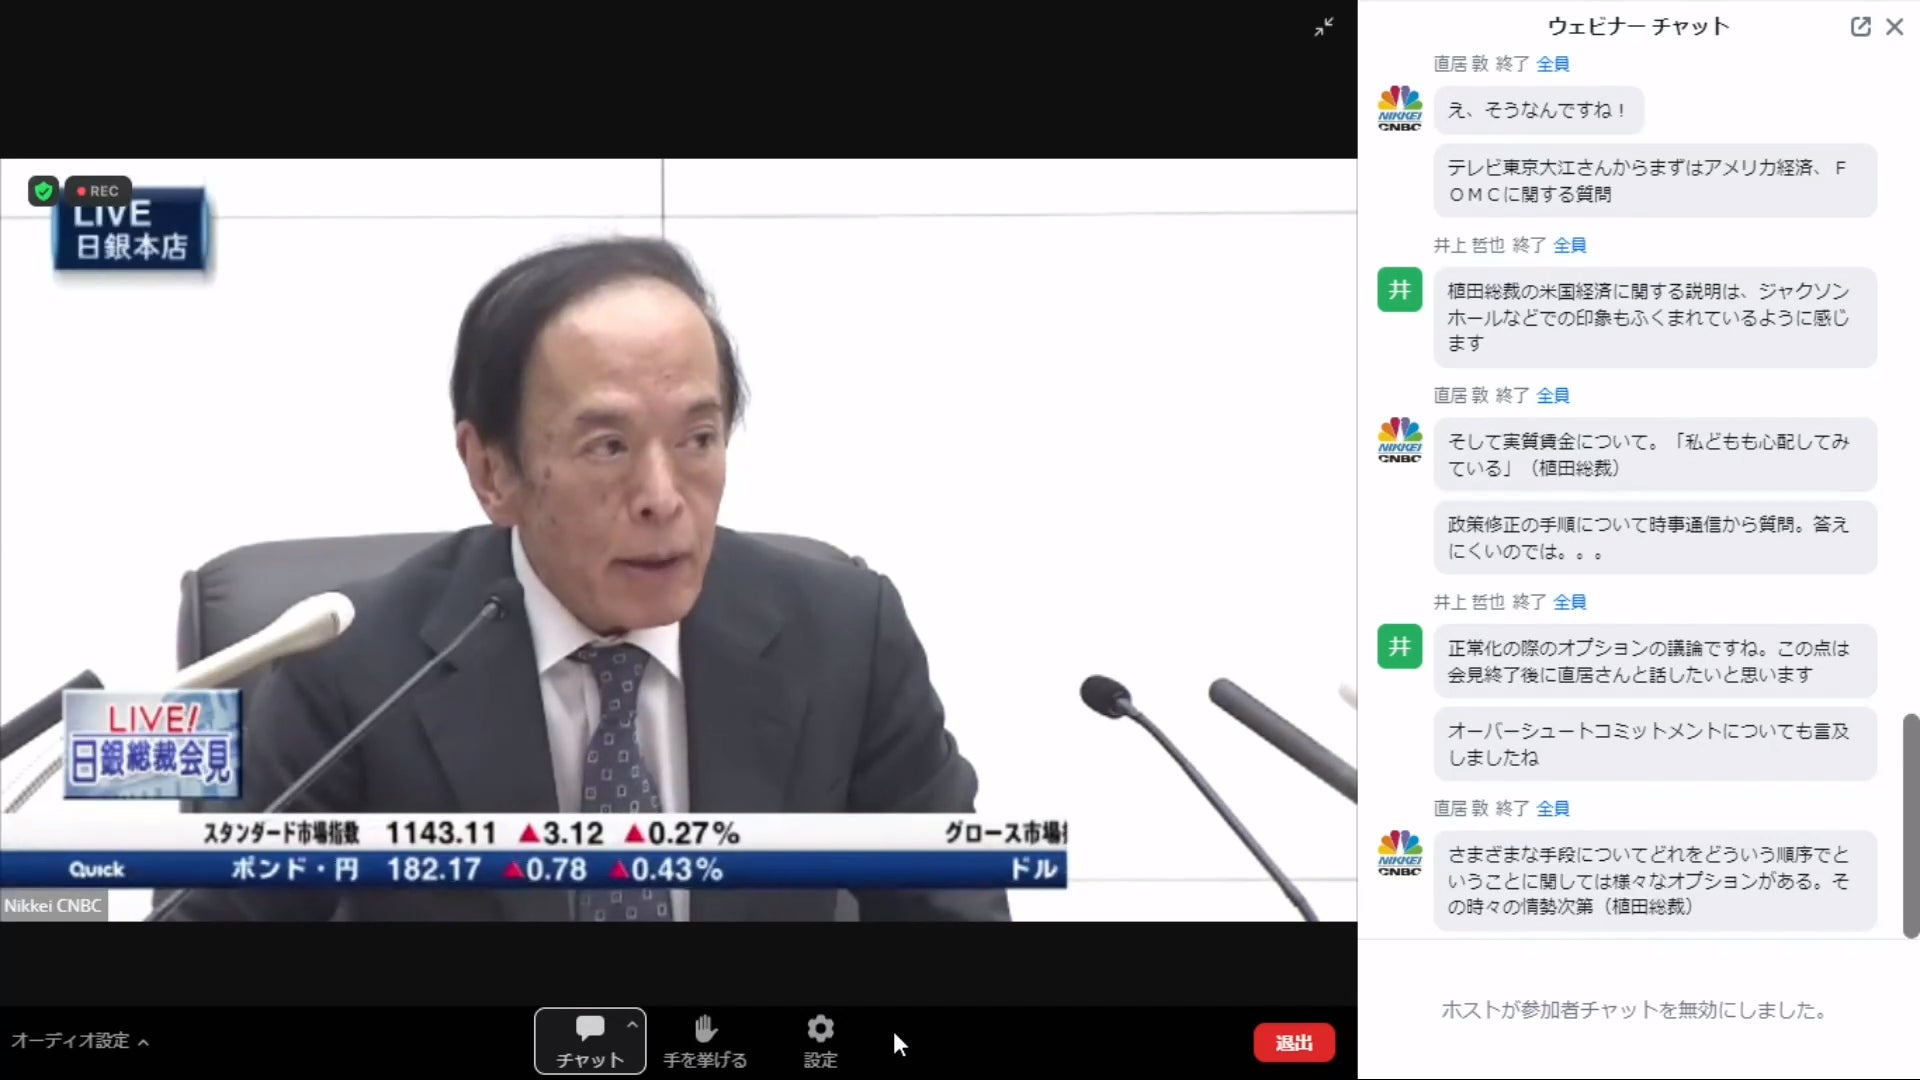Screen dimensions: 1920x1080
Task: Click the Nikkei CNBC name label
Action: coord(53,906)
